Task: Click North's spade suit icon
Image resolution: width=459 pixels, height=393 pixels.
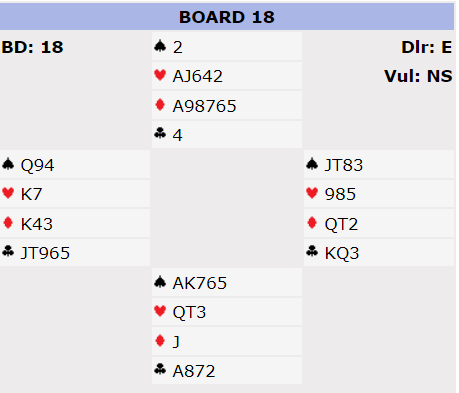Action: 160,46
